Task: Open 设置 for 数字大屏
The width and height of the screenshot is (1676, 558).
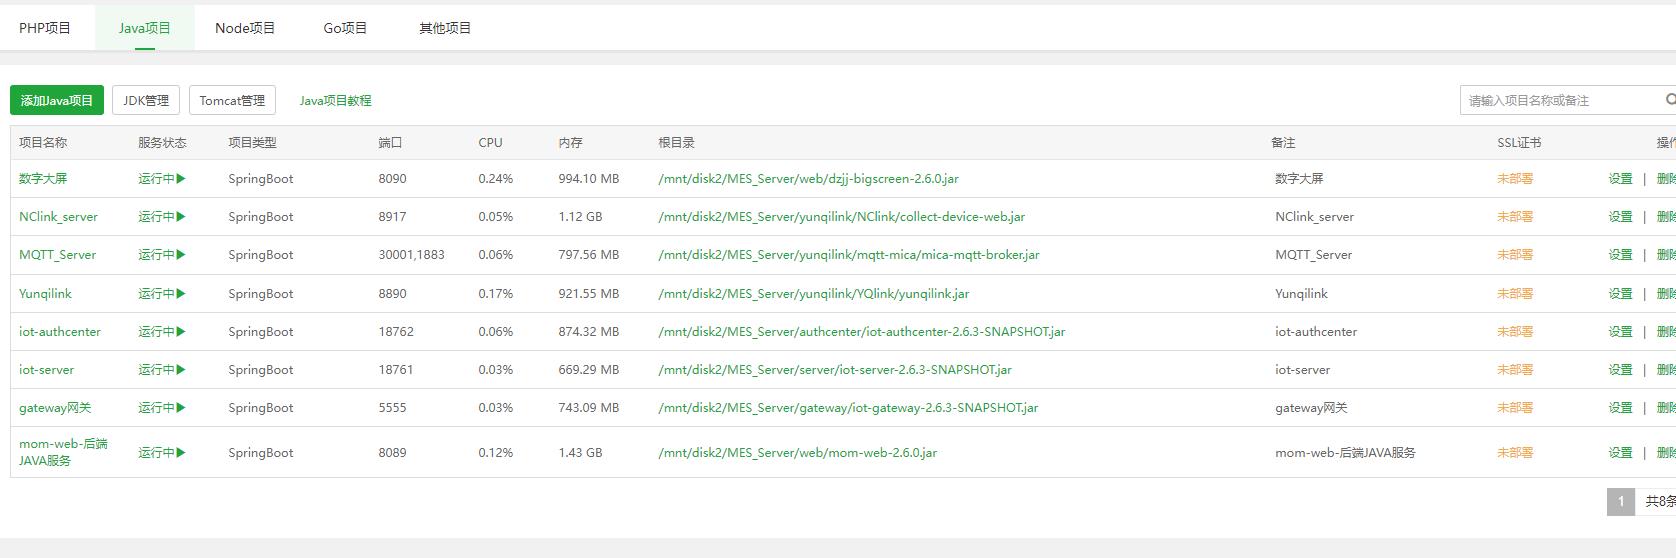Action: [1620, 178]
